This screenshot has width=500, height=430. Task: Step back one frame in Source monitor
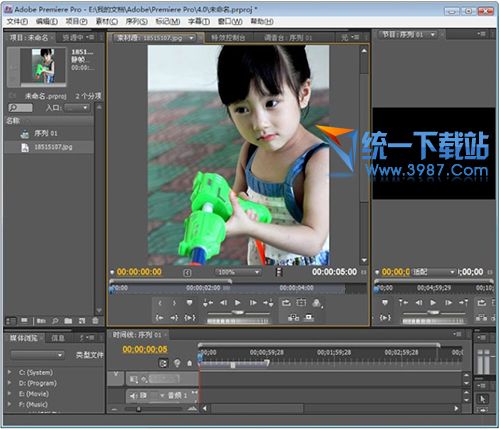tap(223, 303)
